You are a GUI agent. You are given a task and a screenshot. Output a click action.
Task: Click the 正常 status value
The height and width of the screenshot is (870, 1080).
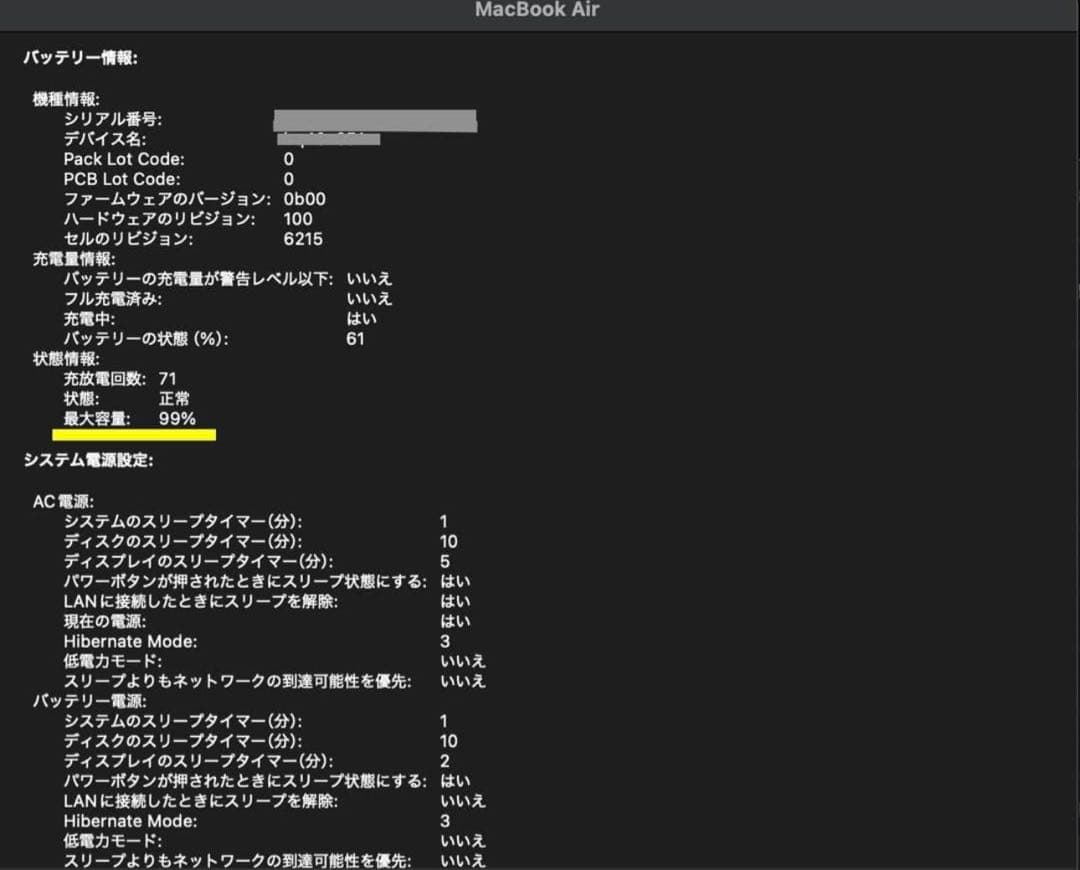(174, 399)
